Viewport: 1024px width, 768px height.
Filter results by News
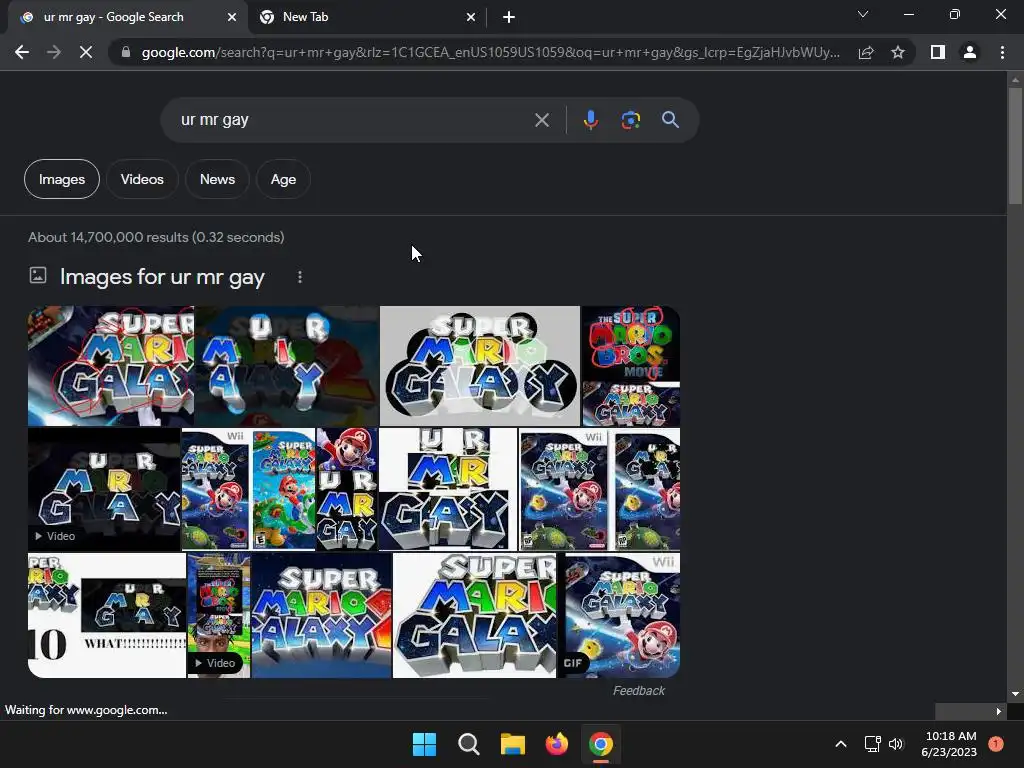click(217, 179)
